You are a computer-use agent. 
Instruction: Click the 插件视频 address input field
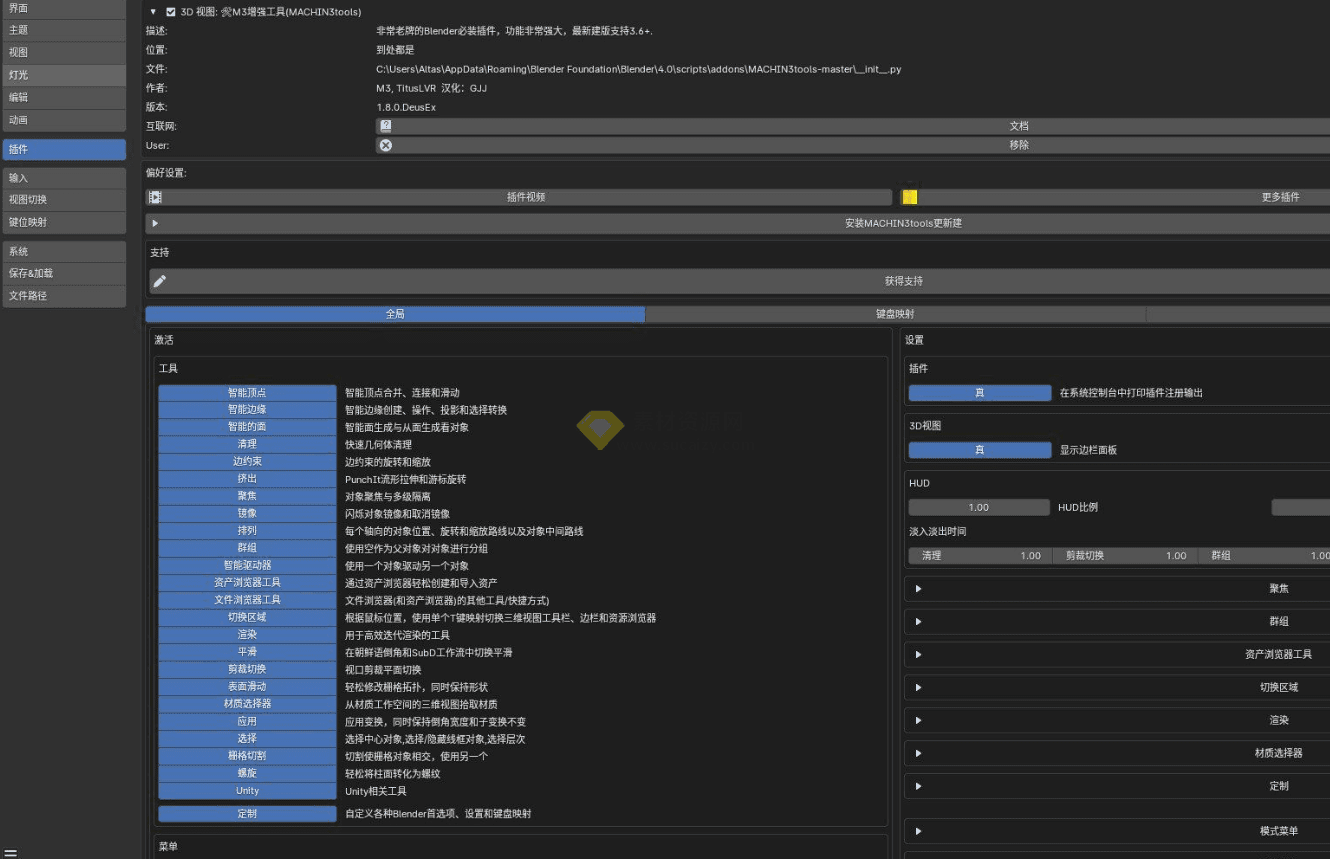pos(530,197)
